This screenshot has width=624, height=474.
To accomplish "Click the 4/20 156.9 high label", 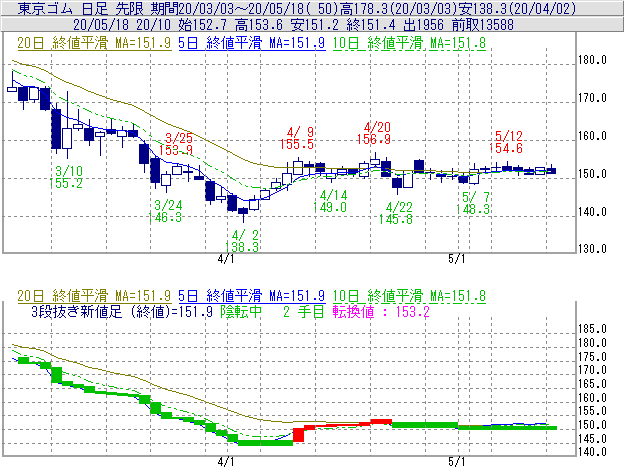I will click(x=374, y=133).
